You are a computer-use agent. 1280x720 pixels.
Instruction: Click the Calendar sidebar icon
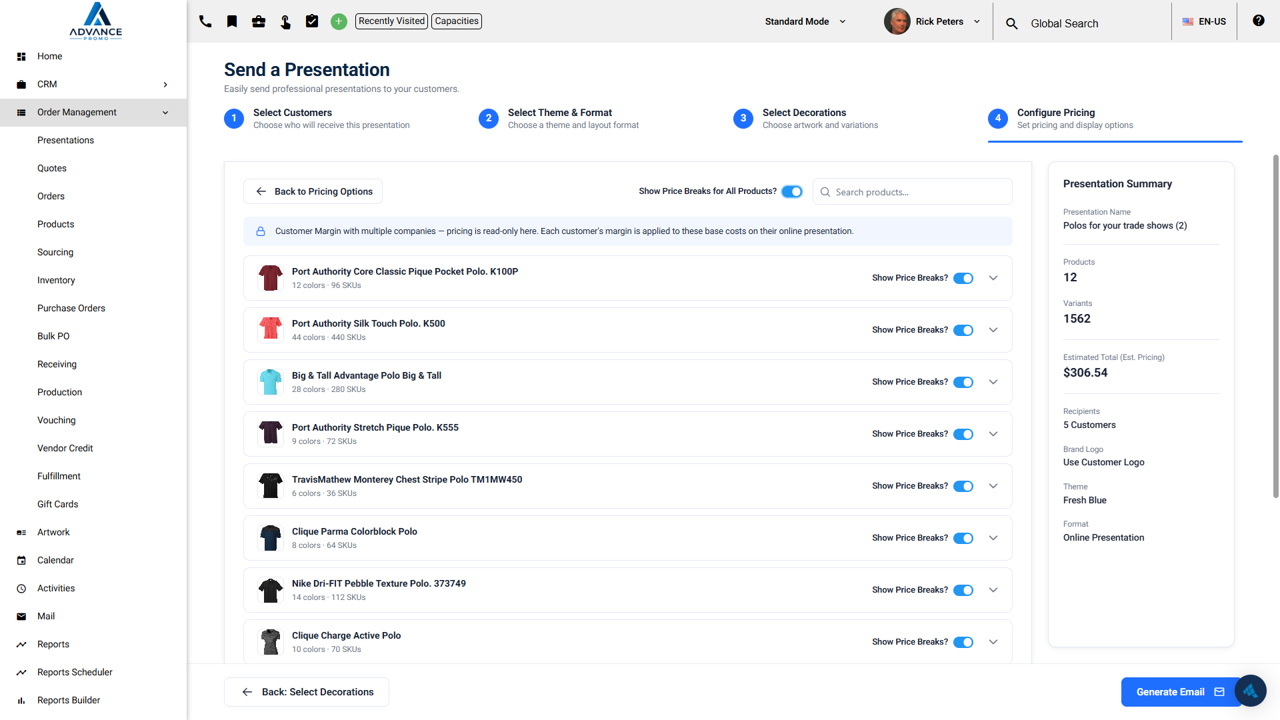tap(21, 560)
